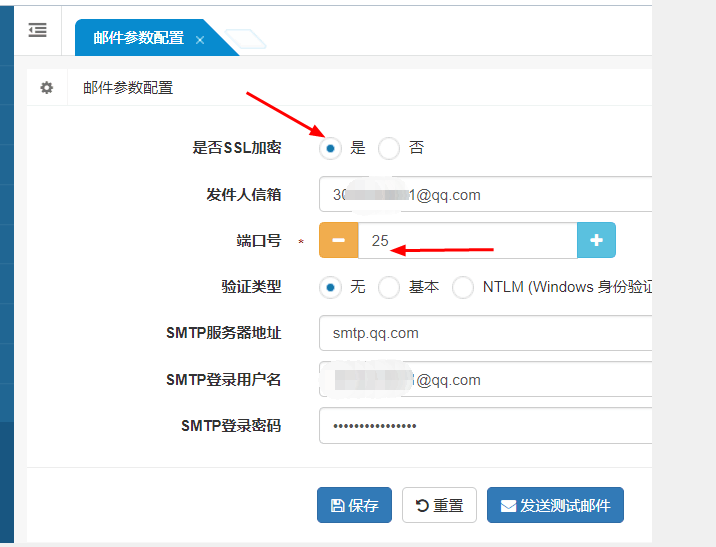Focus the SMTP登录用户名 field
The height and width of the screenshot is (547, 716).
click(x=485, y=380)
